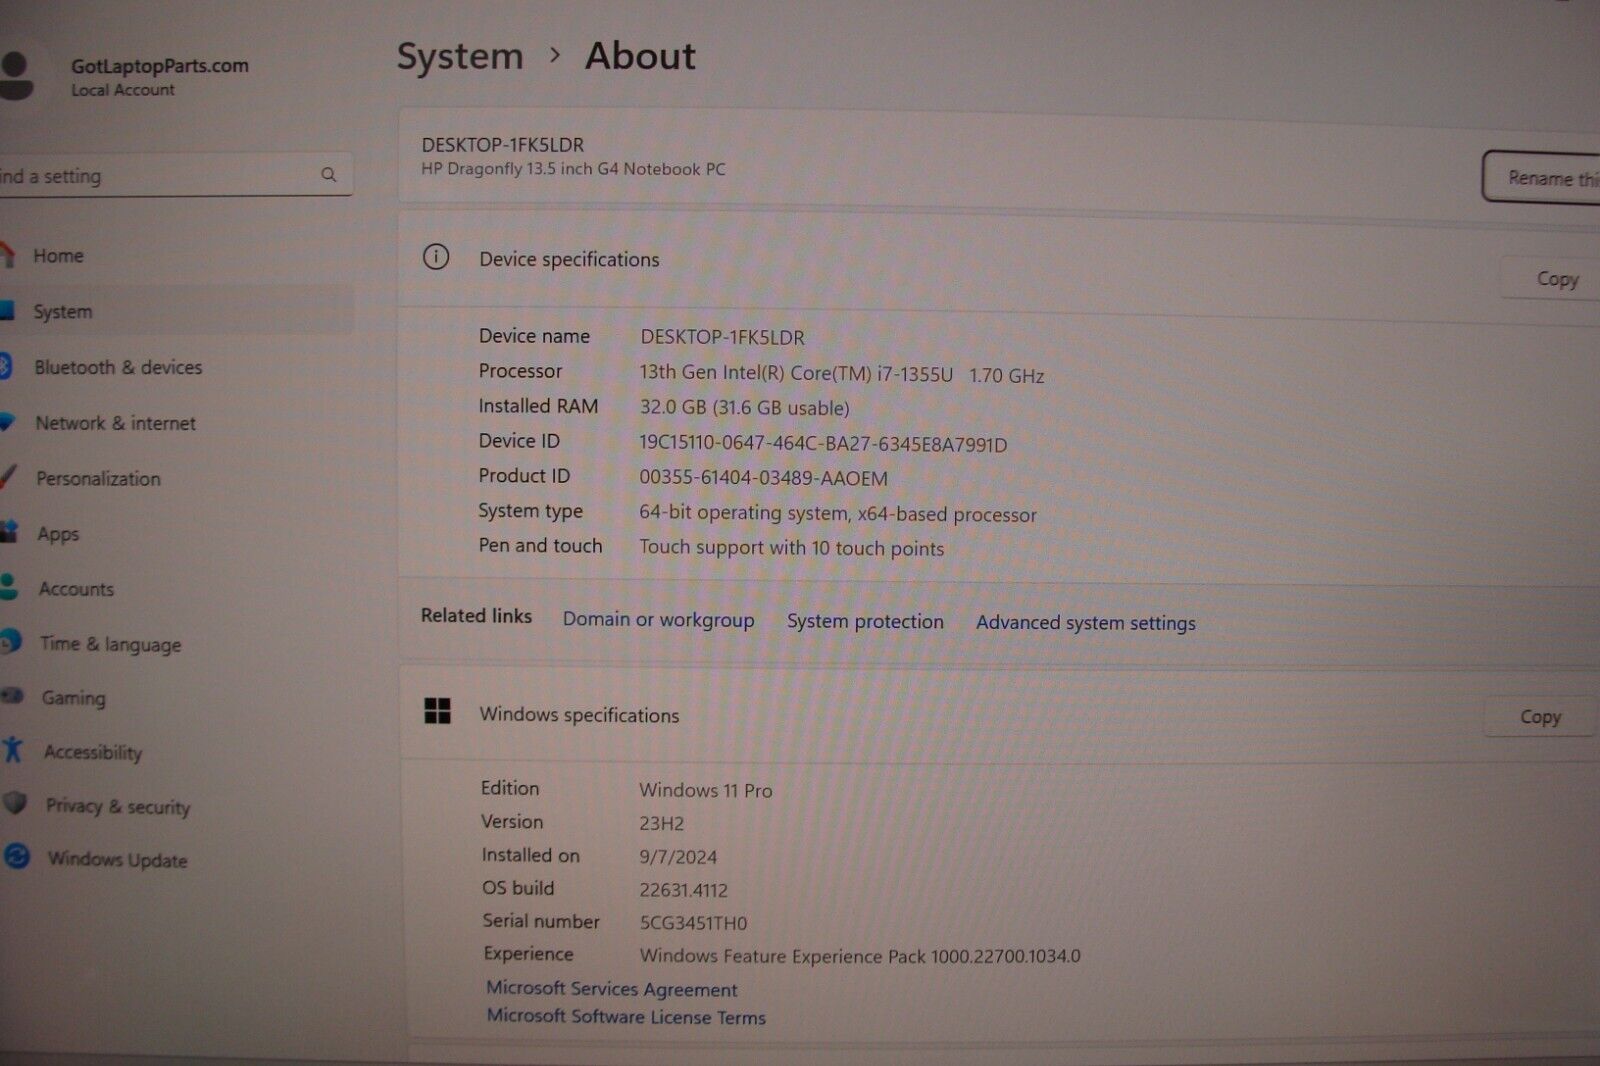
Task: Click the OS build value 22631.4112
Action: [683, 890]
